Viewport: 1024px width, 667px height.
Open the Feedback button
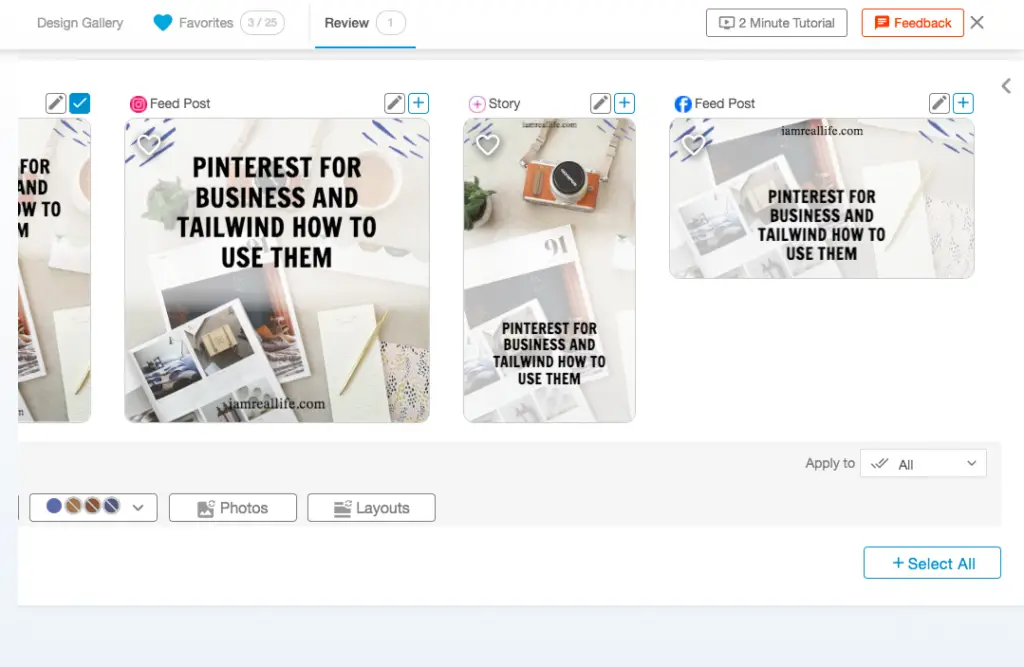pos(912,23)
